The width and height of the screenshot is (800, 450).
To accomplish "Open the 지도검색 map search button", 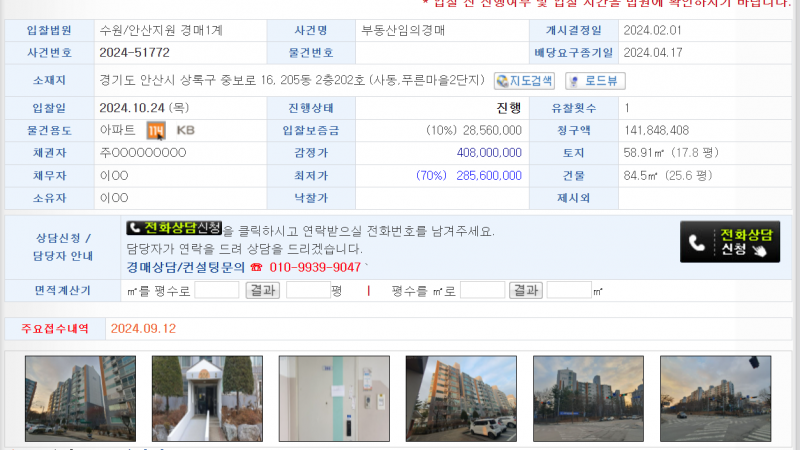I will click(524, 81).
